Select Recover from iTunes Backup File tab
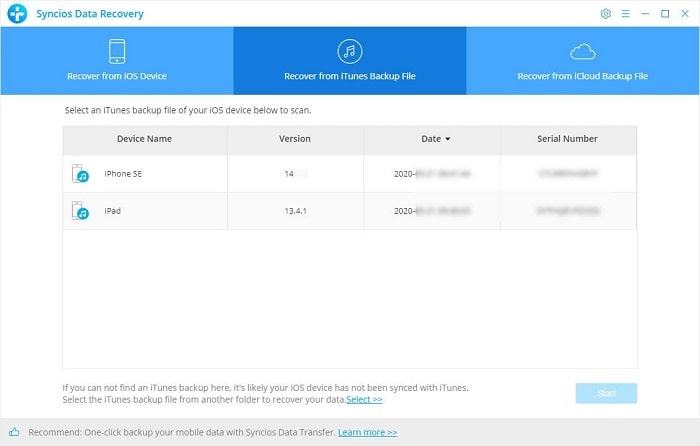The height and width of the screenshot is (446, 700). (x=350, y=61)
